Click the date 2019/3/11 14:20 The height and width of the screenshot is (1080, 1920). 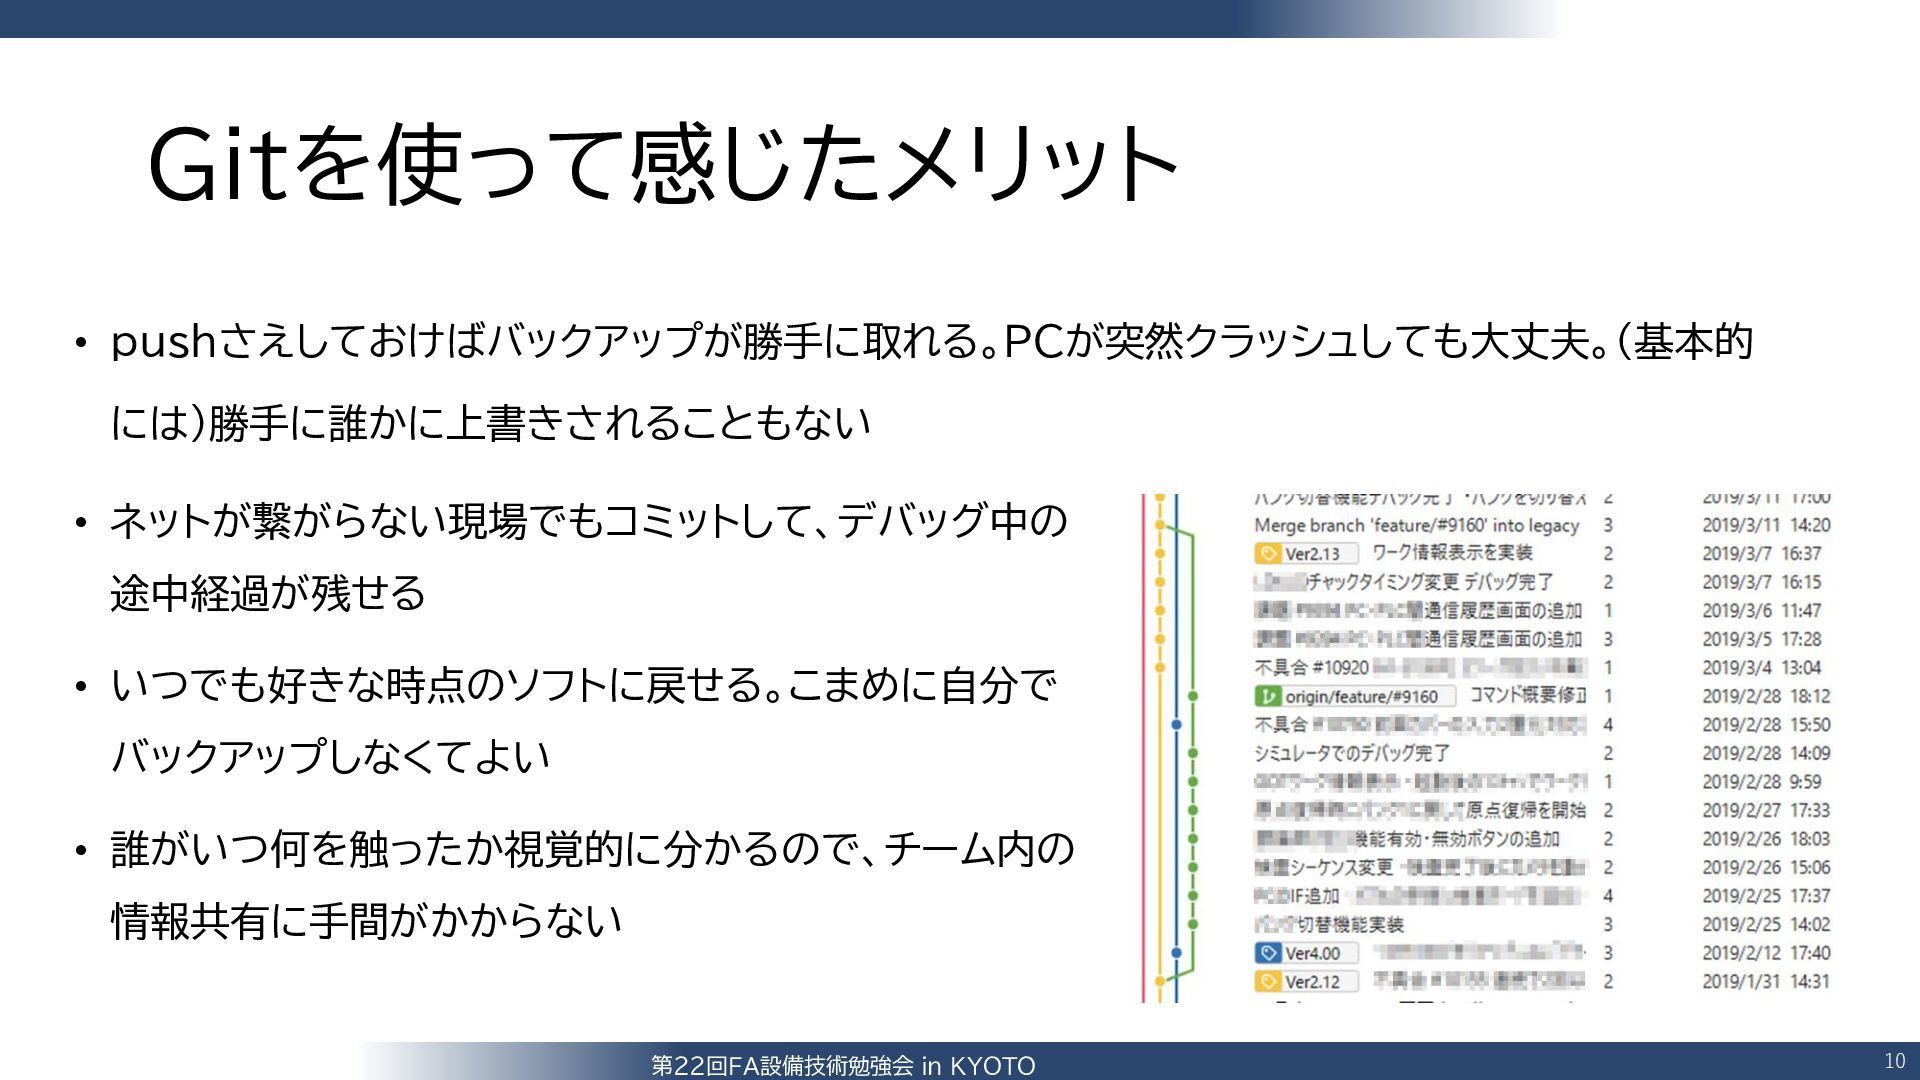[x=1766, y=525]
